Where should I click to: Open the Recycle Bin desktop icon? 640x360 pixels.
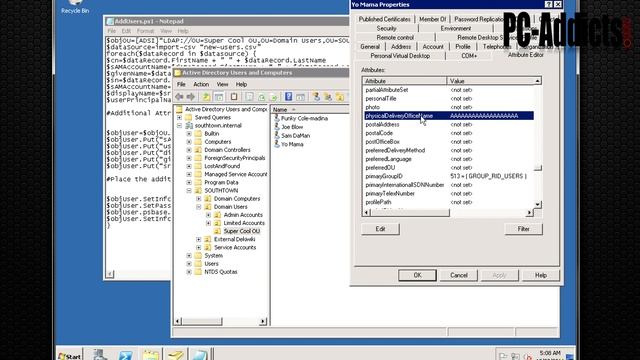pyautogui.click(x=75, y=7)
